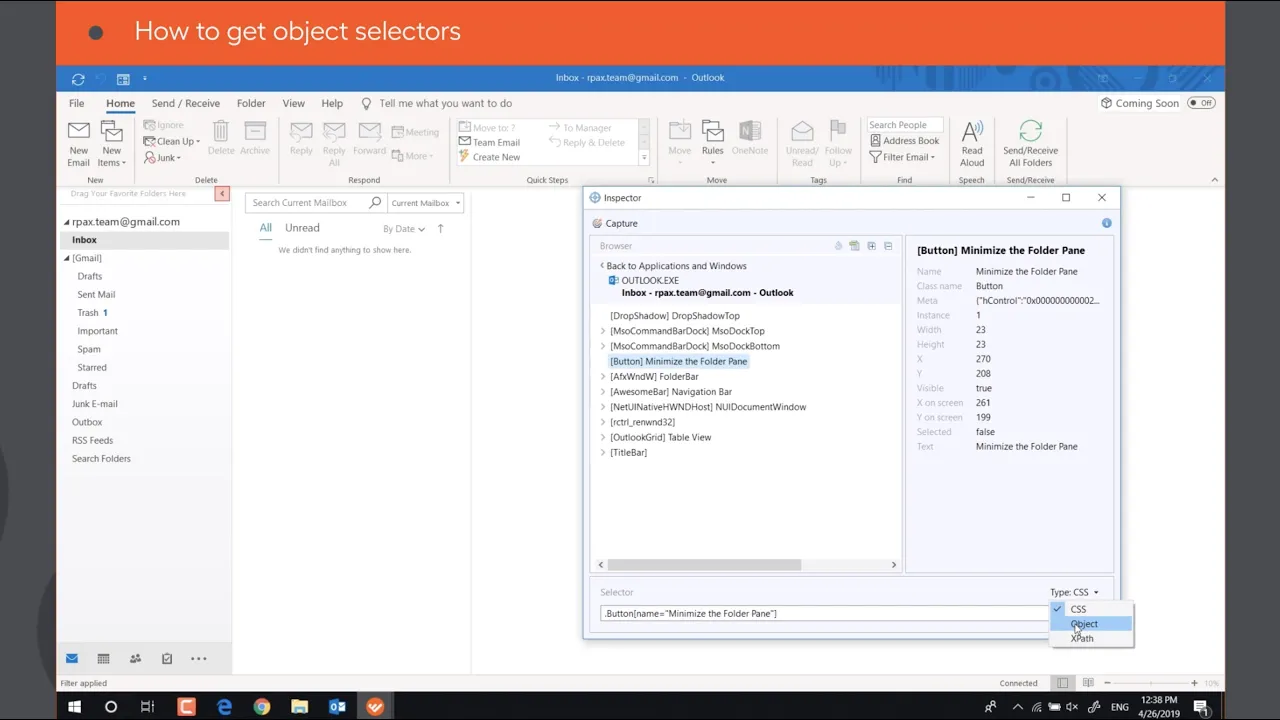This screenshot has width=1280, height=720.
Task: Open Windows Start menu
Action: click(74, 707)
